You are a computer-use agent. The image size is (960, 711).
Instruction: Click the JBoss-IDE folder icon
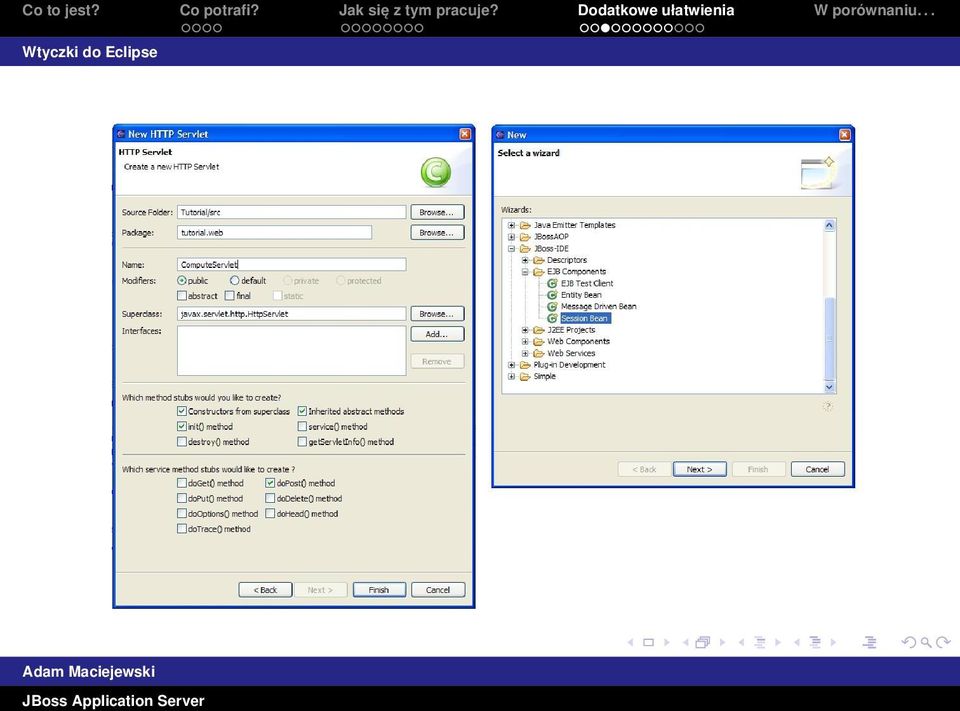click(525, 249)
